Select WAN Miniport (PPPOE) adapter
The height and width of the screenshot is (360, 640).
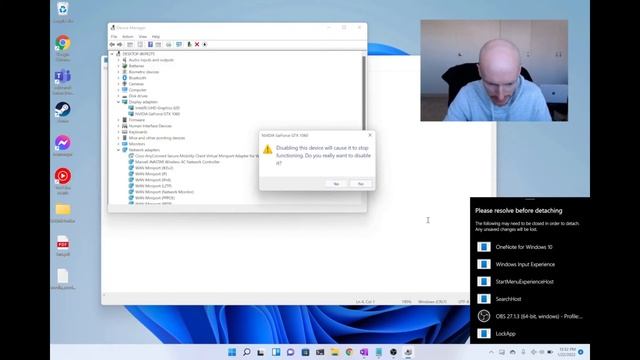click(x=151, y=198)
